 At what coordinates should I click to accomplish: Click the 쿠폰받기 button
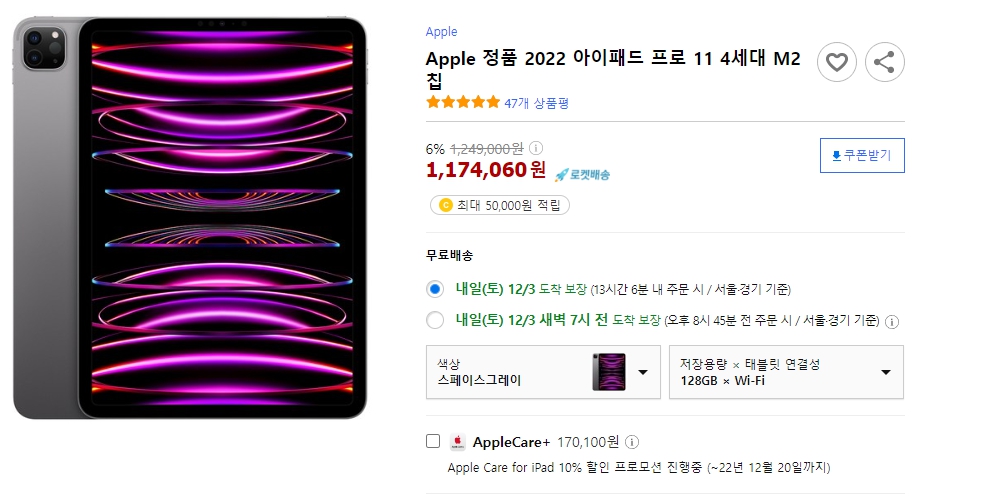tap(862, 155)
